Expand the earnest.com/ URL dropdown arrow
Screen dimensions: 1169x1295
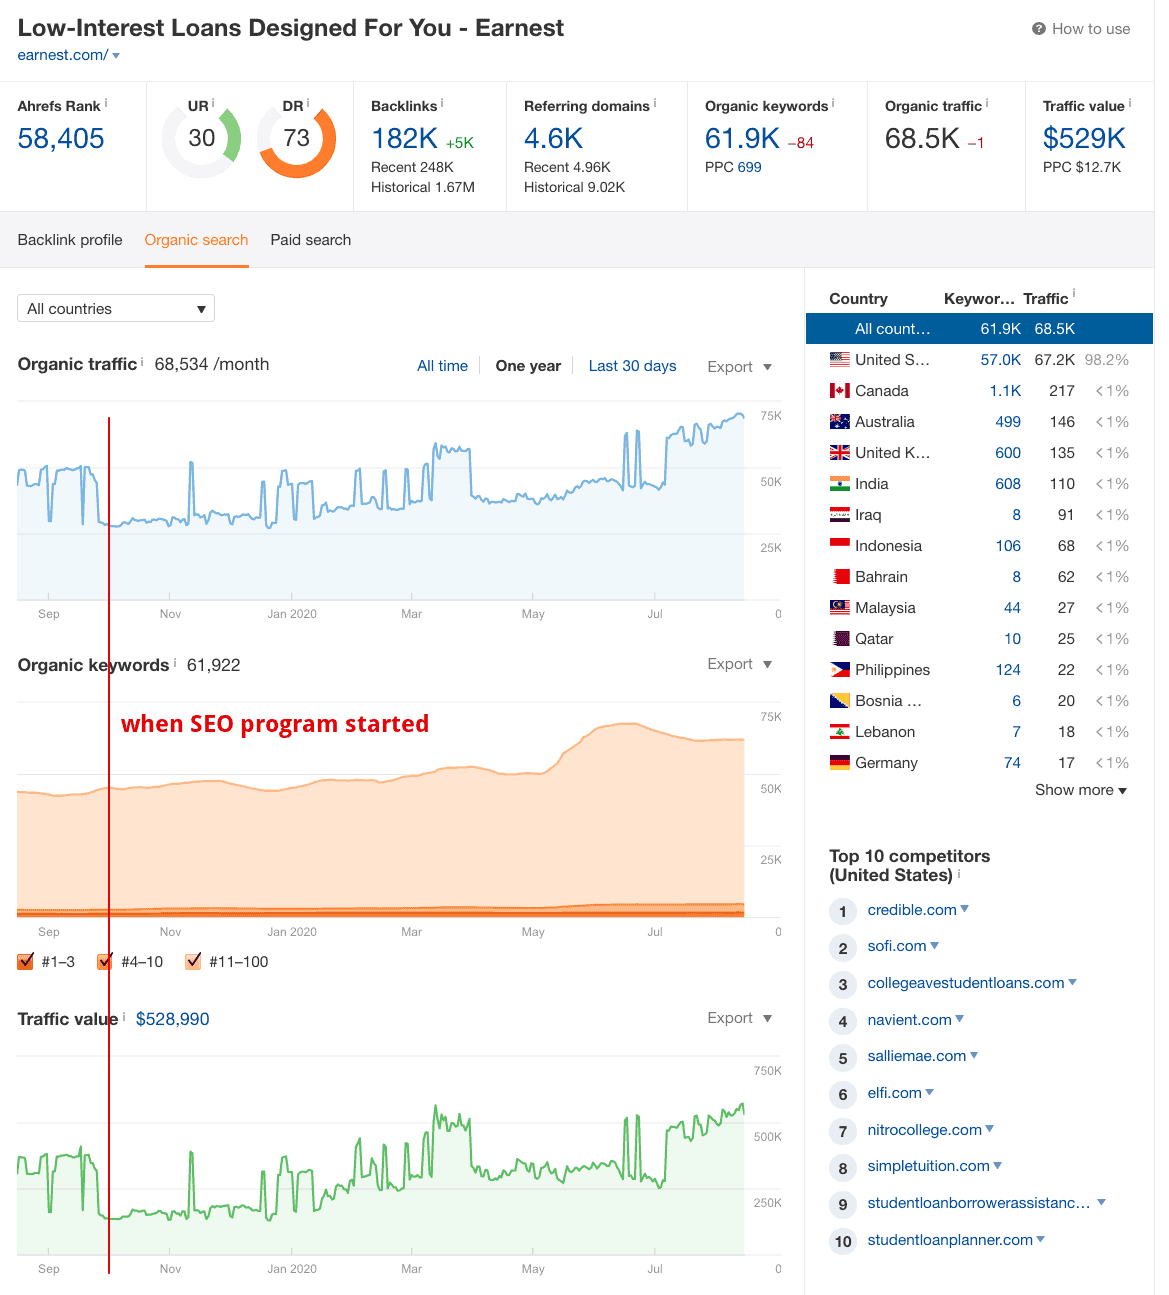tap(116, 56)
